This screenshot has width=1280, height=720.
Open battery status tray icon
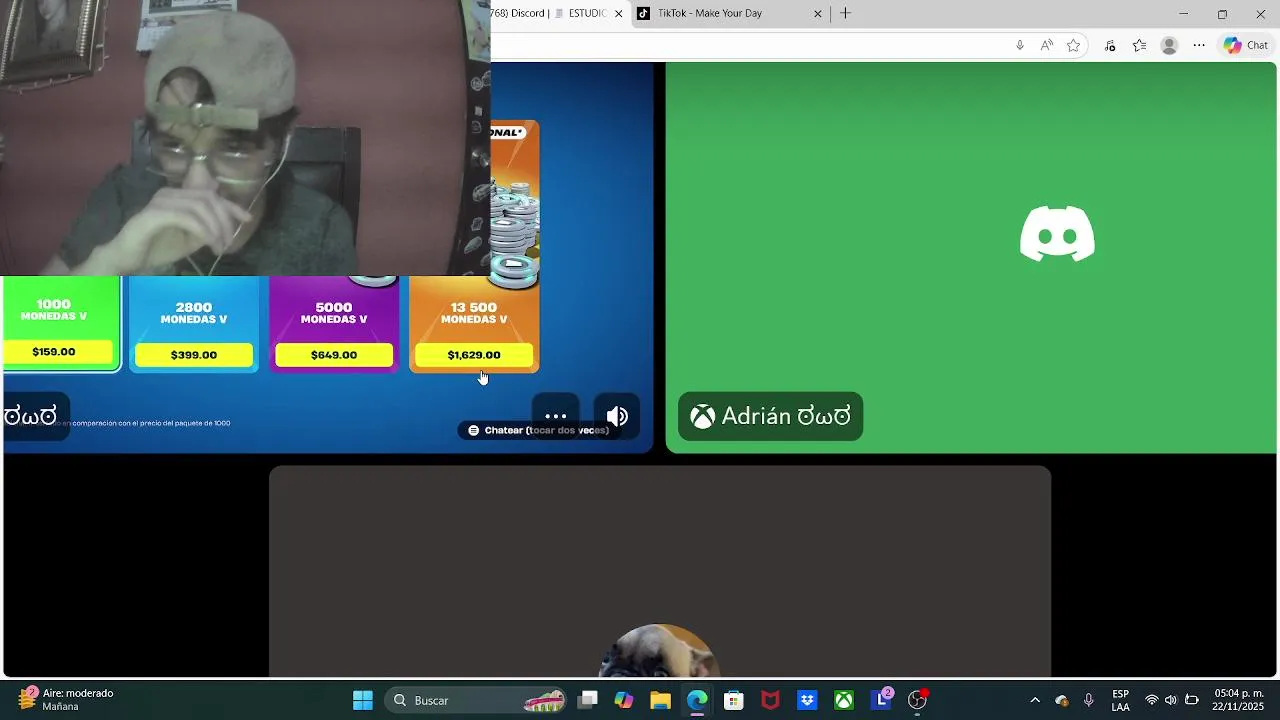click(x=1192, y=700)
